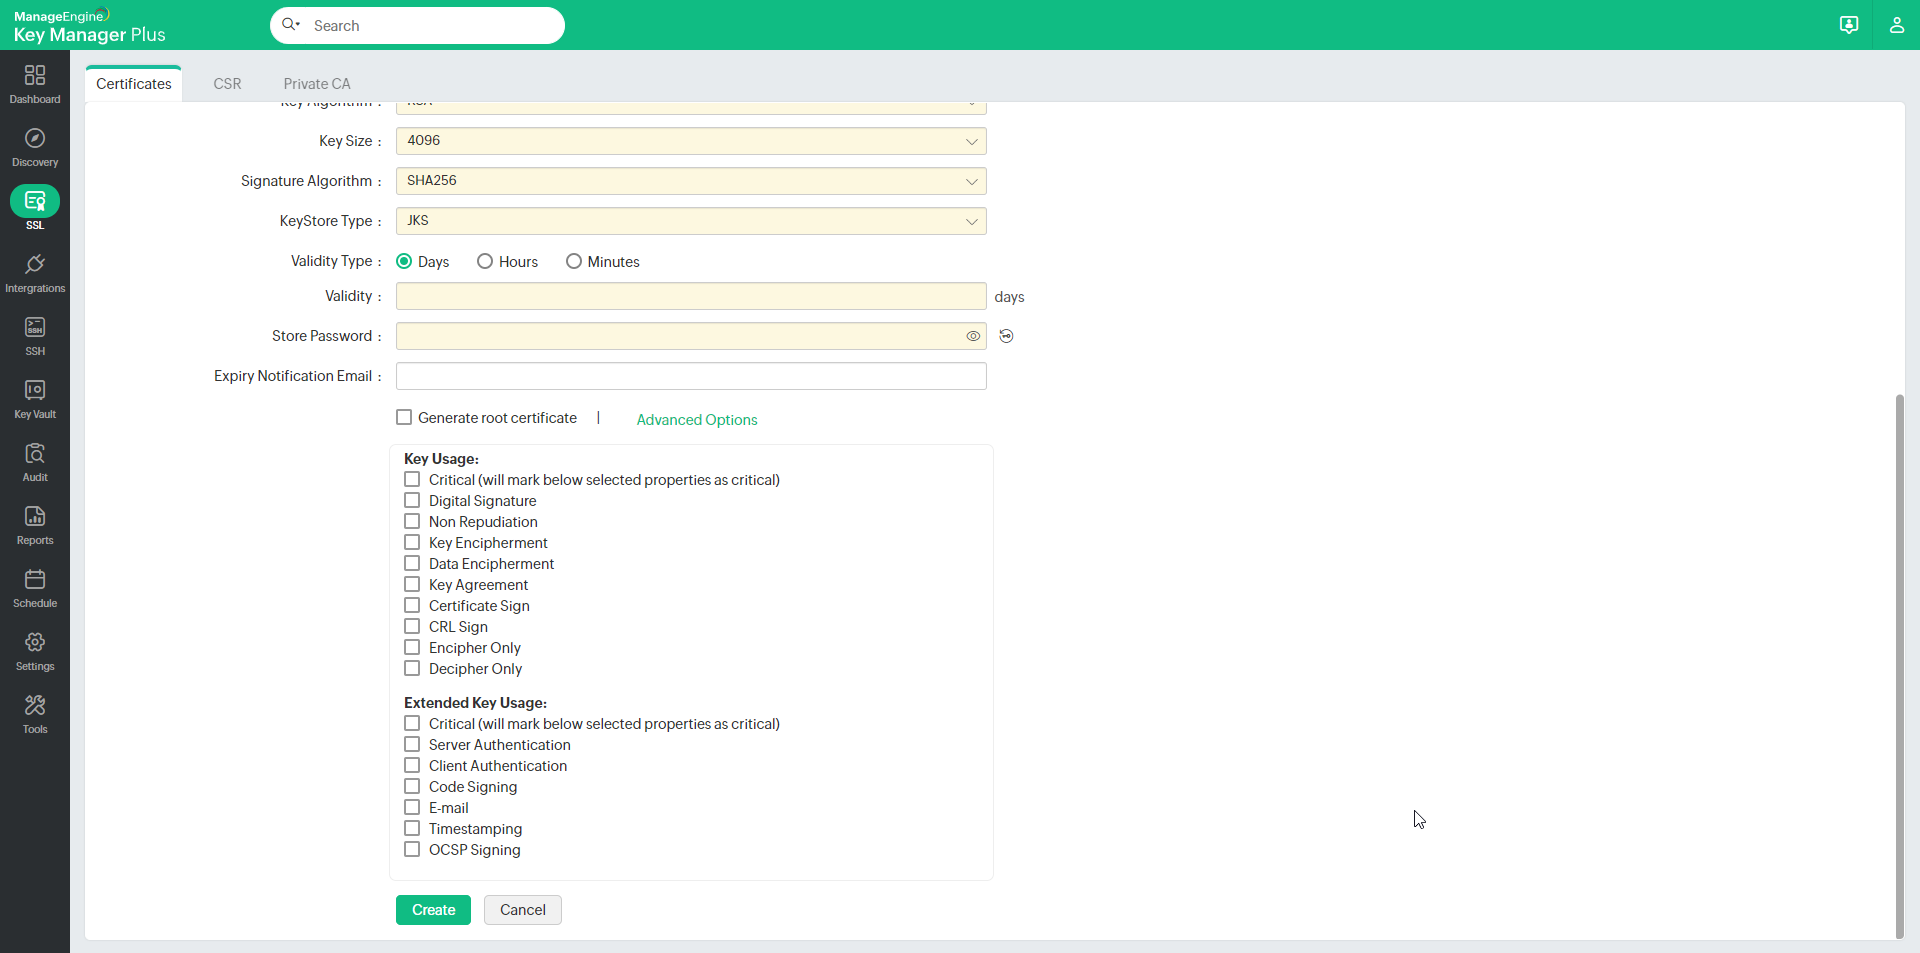Screen dimensions: 1920x953
Task: Check Code Signing option
Action: click(x=412, y=786)
